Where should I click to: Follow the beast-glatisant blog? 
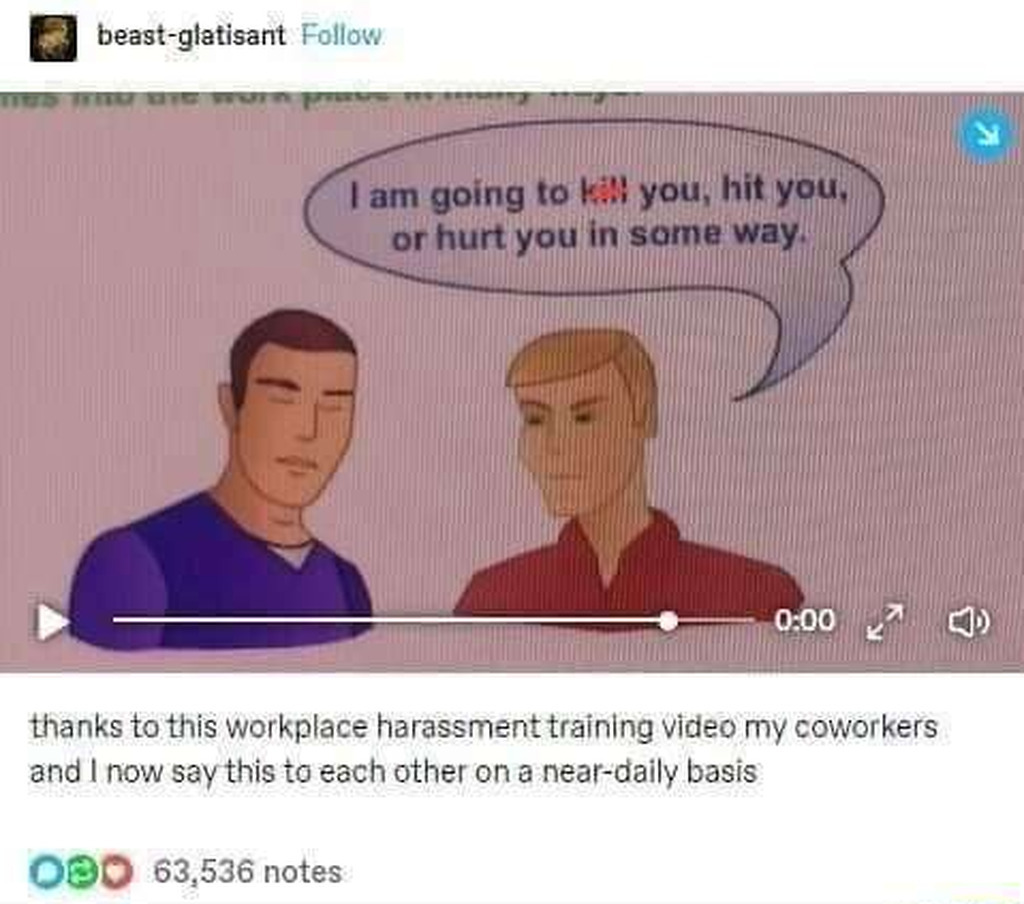342,35
